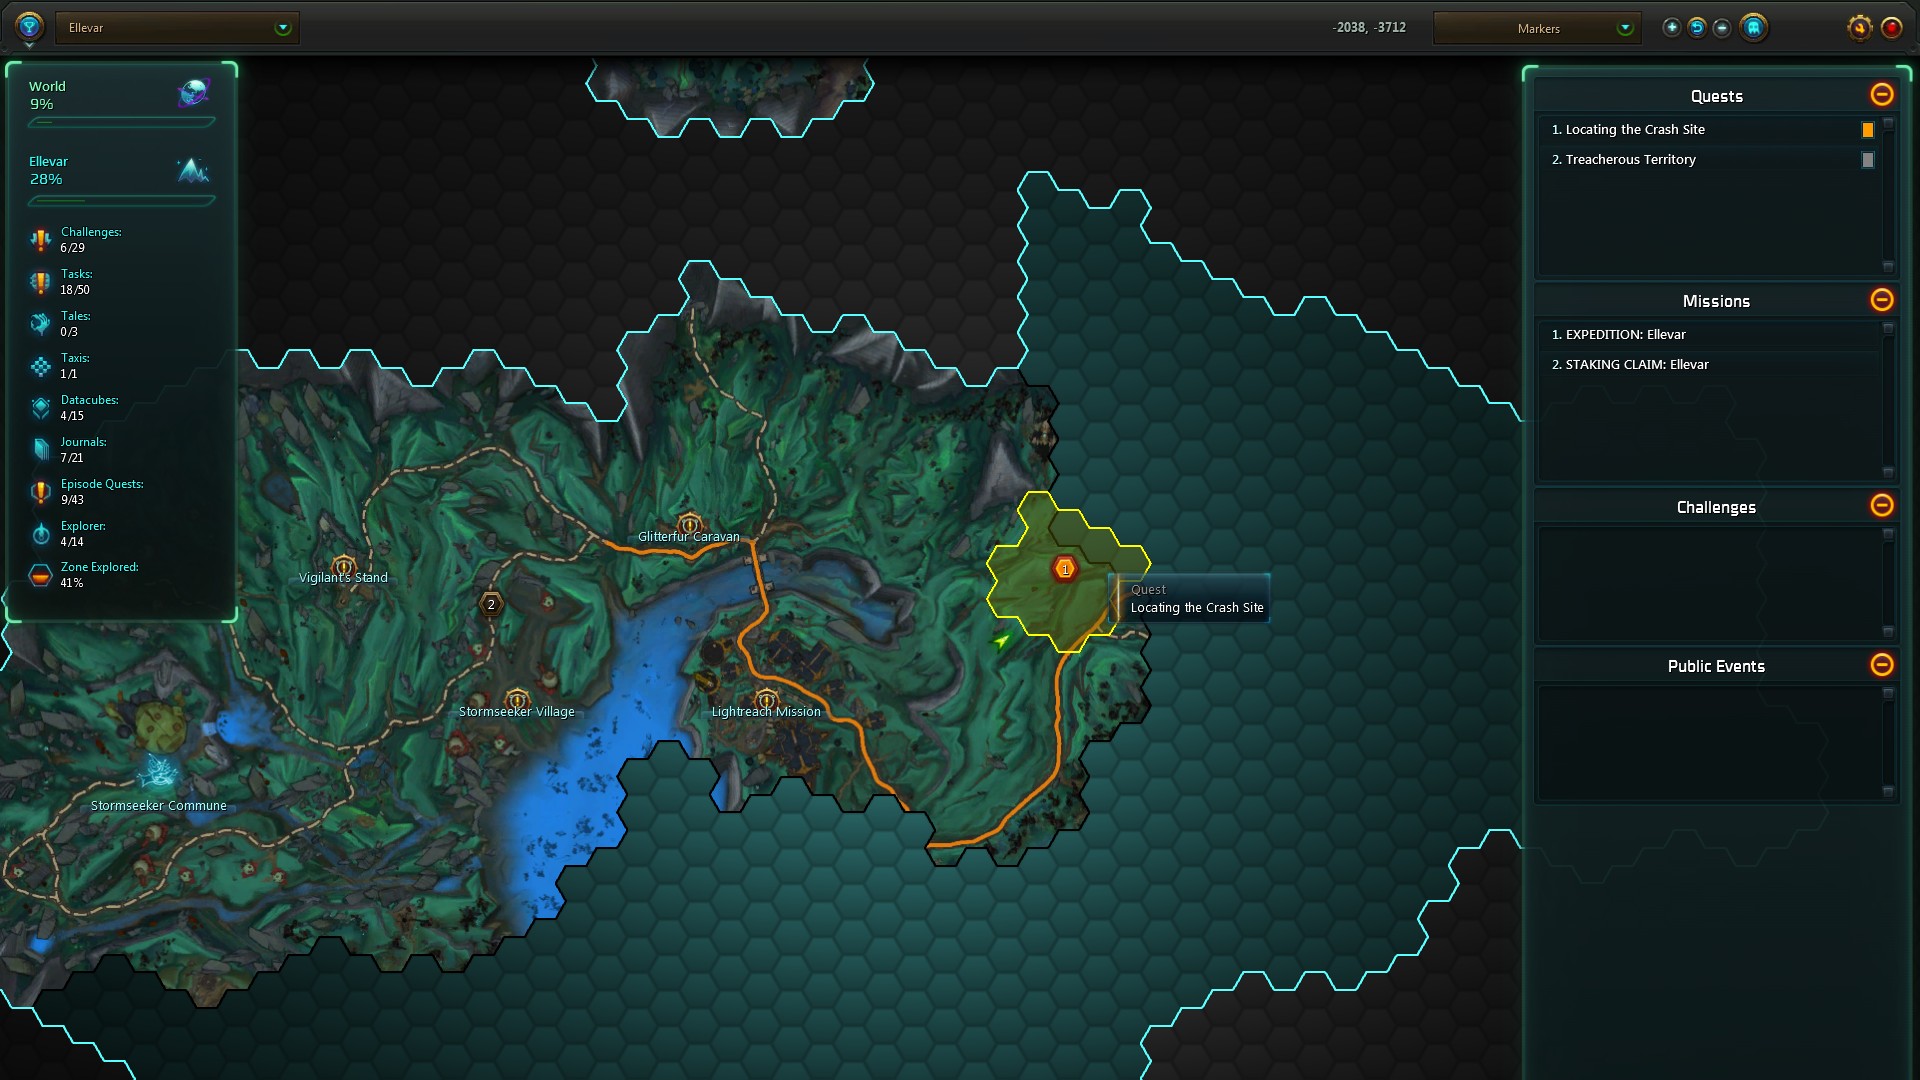
Task: Click the Journals icon in stats panel
Action: [40, 450]
